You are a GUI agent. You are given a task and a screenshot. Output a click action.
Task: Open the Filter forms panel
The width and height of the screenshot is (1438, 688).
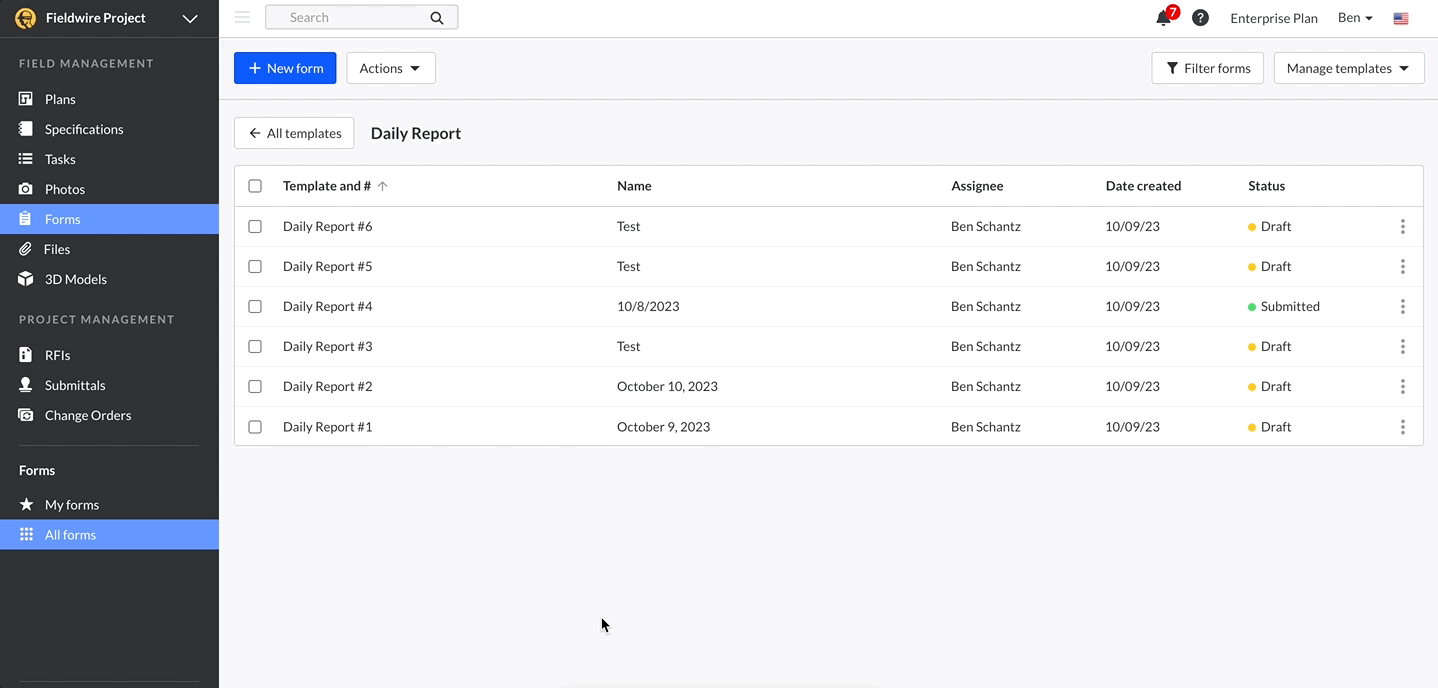pyautogui.click(x=1207, y=68)
